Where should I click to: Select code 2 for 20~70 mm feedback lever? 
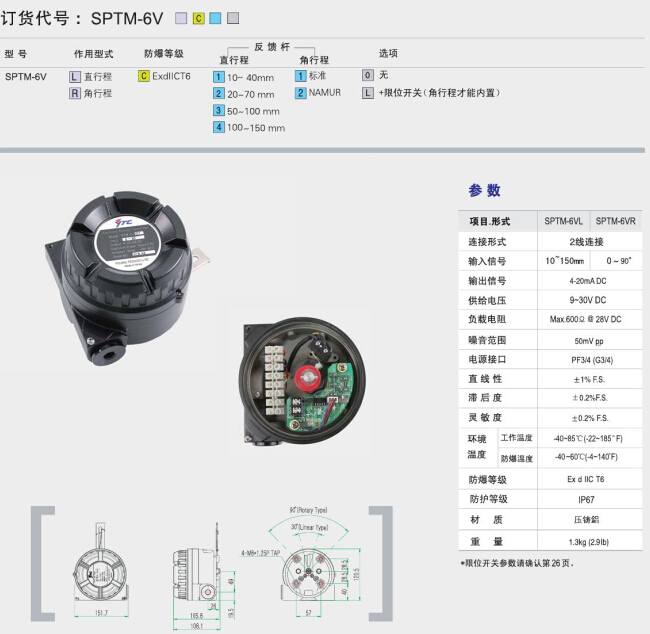[x=218, y=94]
